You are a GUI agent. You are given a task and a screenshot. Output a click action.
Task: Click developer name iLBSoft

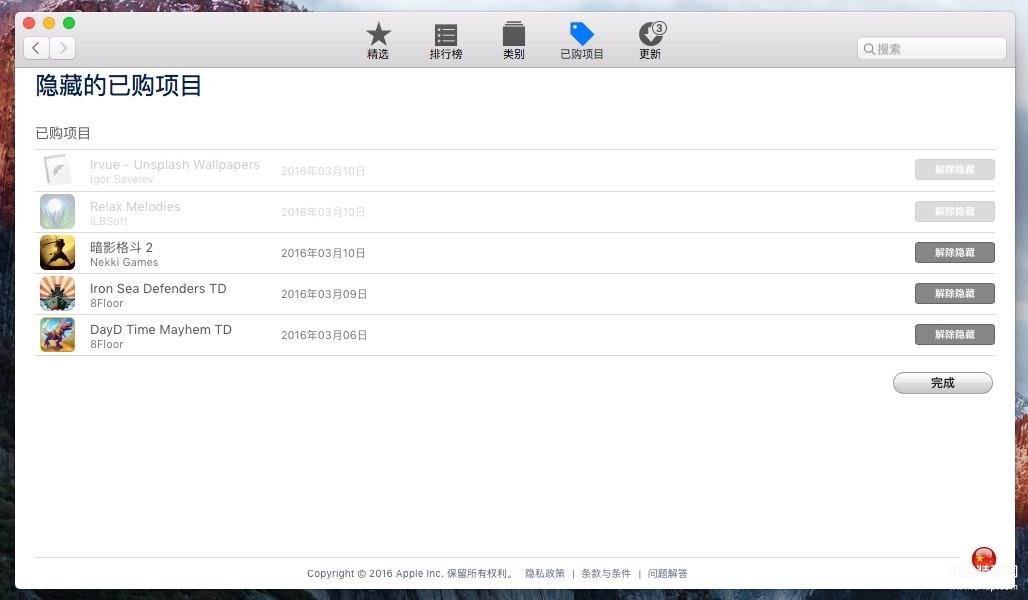(x=108, y=221)
